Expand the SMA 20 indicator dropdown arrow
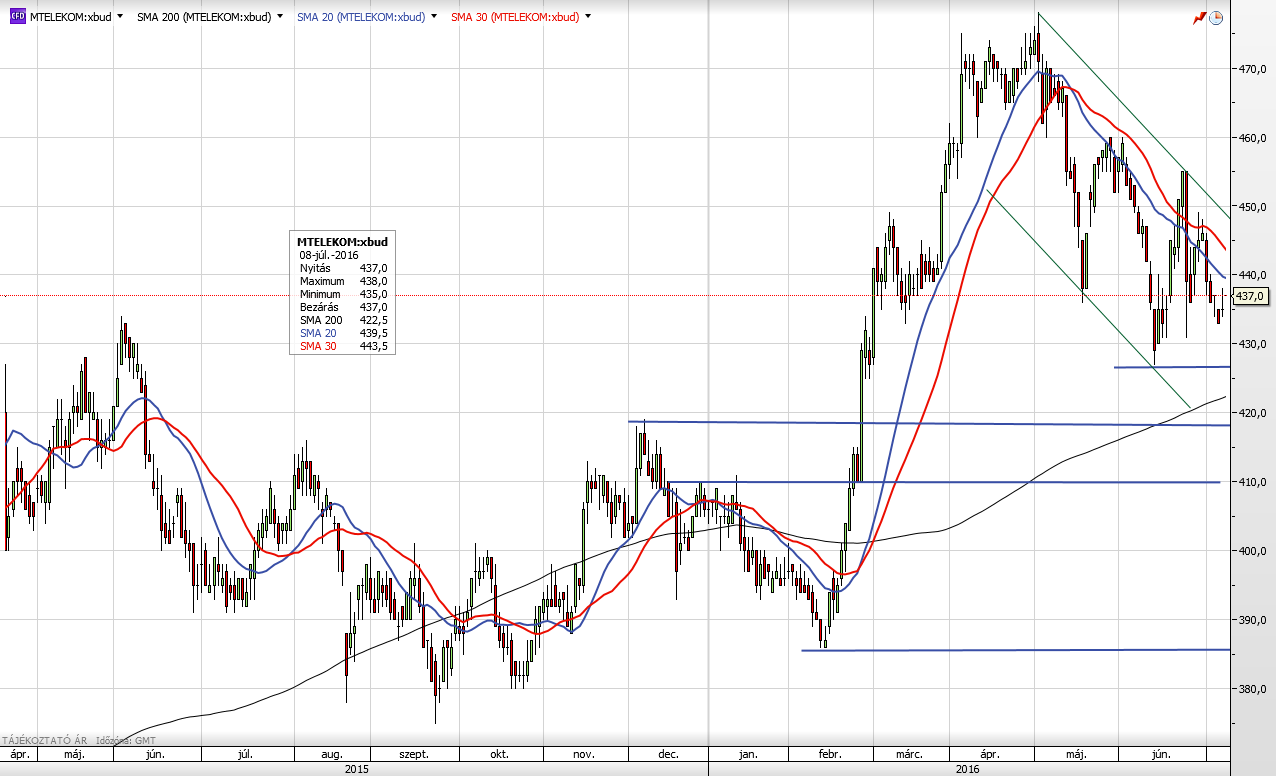 point(433,17)
